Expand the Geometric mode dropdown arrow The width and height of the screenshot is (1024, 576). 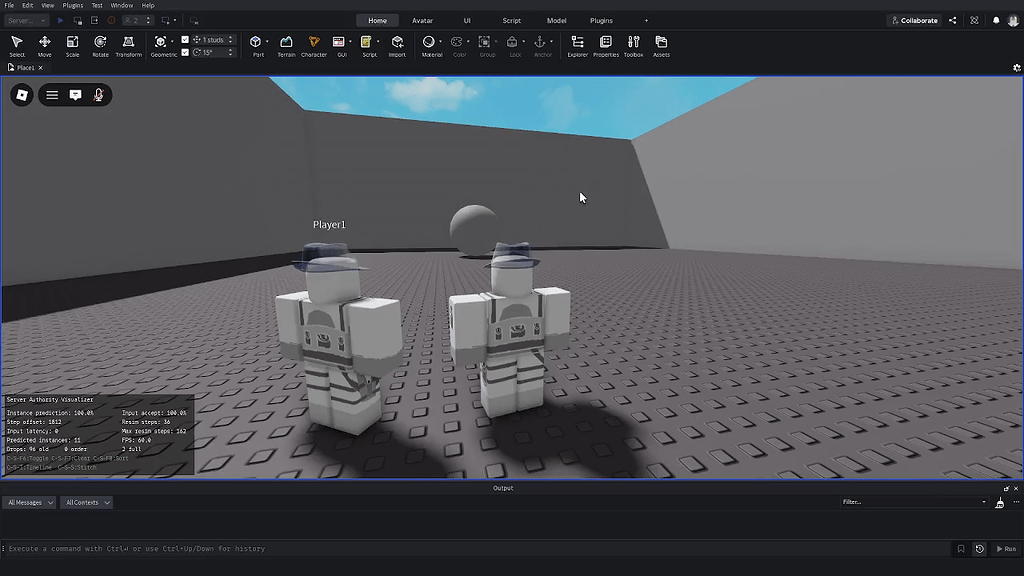[x=172, y=42]
